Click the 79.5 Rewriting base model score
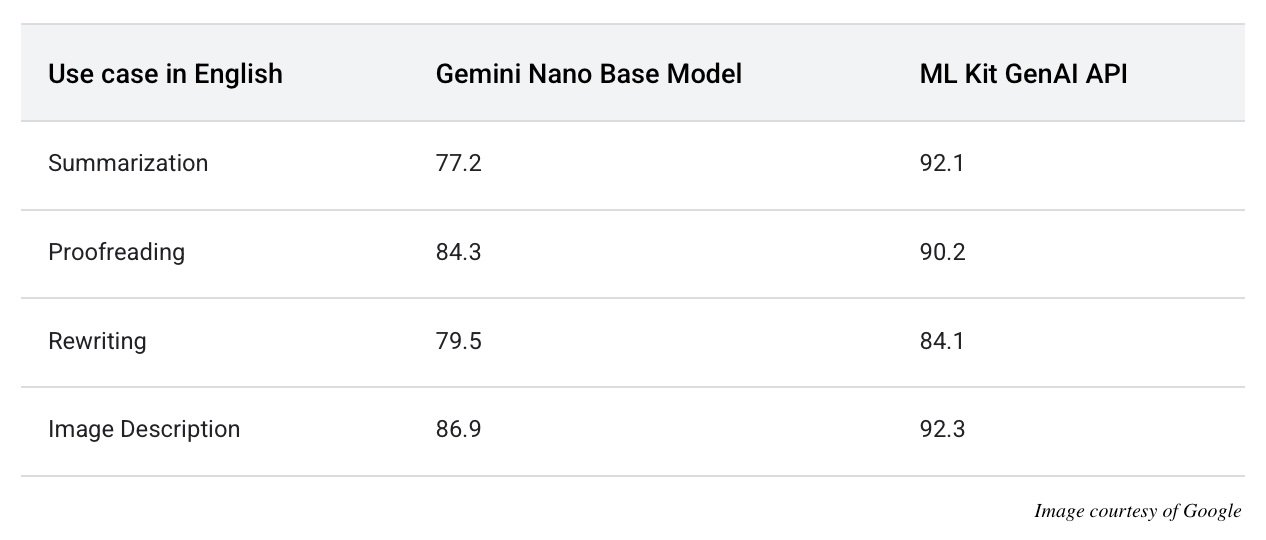 coord(459,341)
